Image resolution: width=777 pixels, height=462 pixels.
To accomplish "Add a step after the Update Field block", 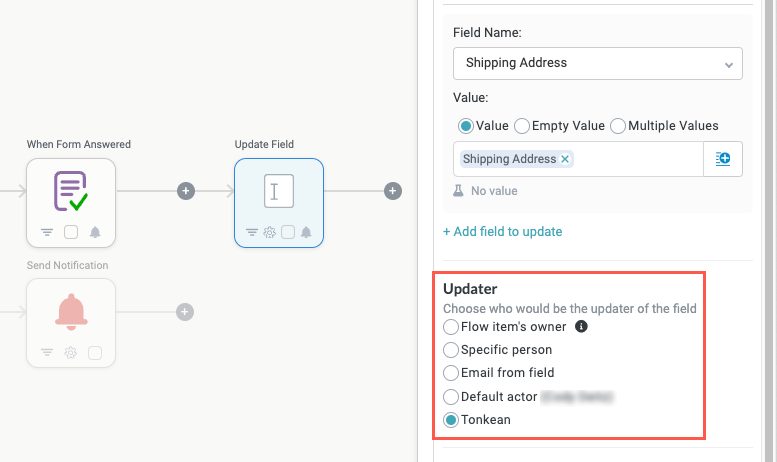I will click(x=392, y=191).
